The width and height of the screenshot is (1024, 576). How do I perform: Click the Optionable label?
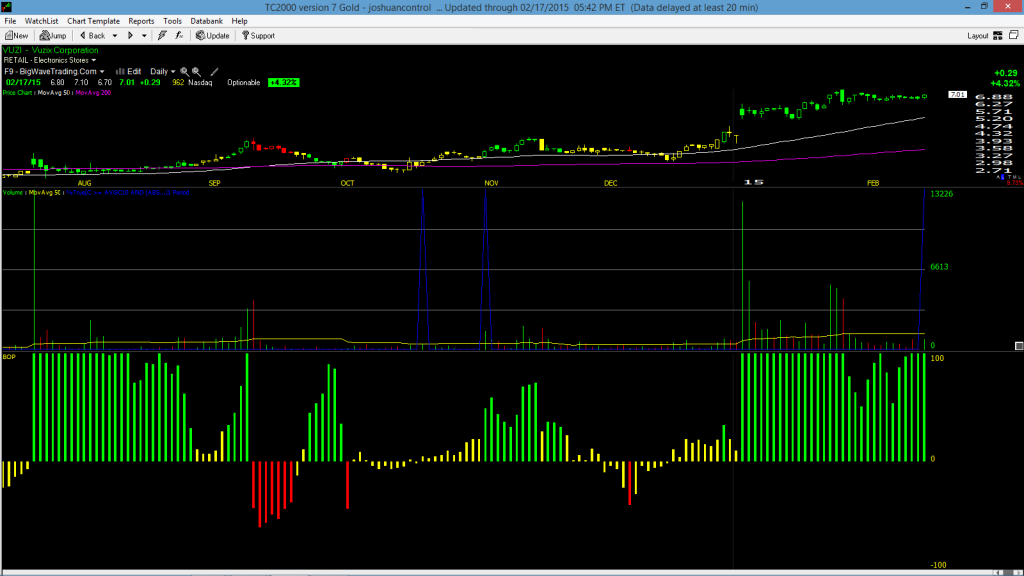coord(244,82)
